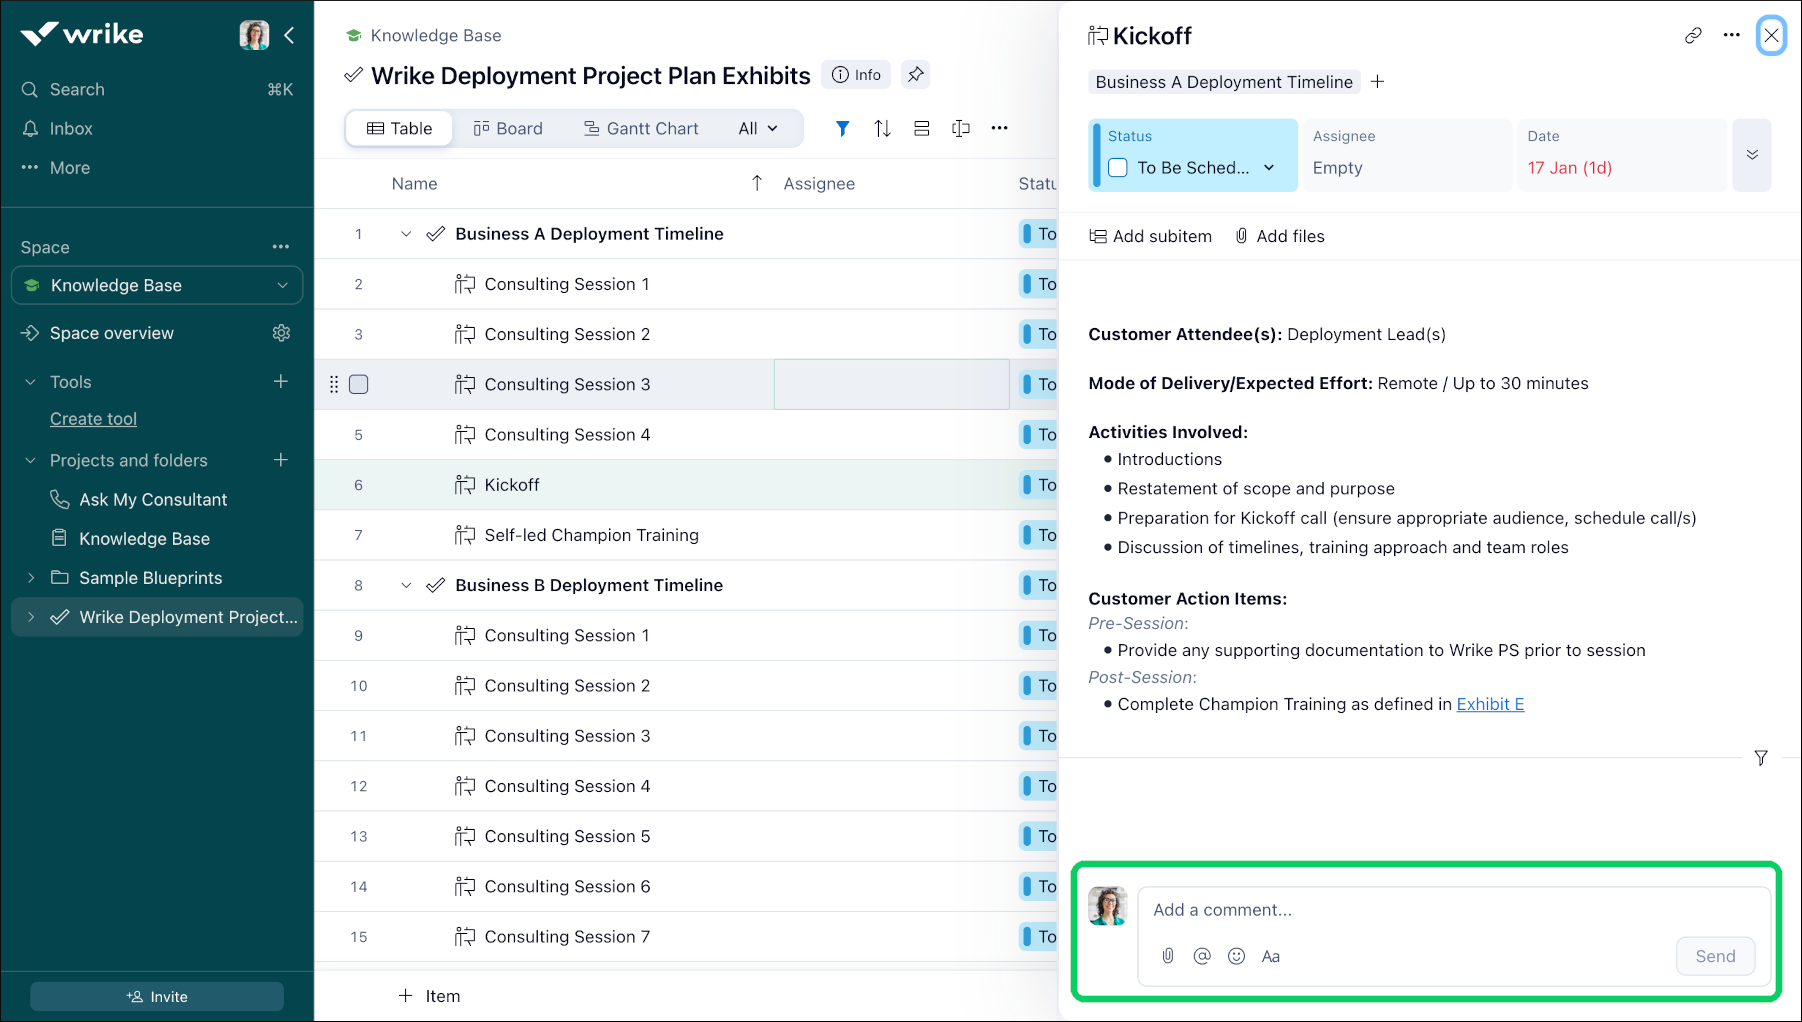The image size is (1802, 1022).
Task: Click the blue filter icon in toolbar
Action: tap(842, 128)
